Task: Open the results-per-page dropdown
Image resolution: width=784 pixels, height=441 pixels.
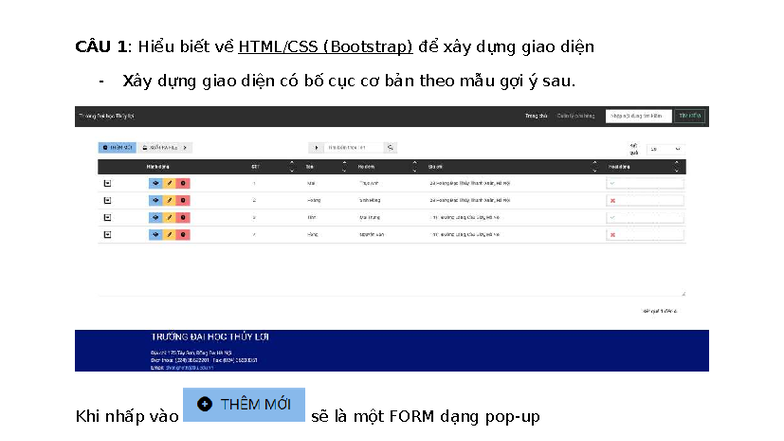Action: pyautogui.click(x=665, y=149)
